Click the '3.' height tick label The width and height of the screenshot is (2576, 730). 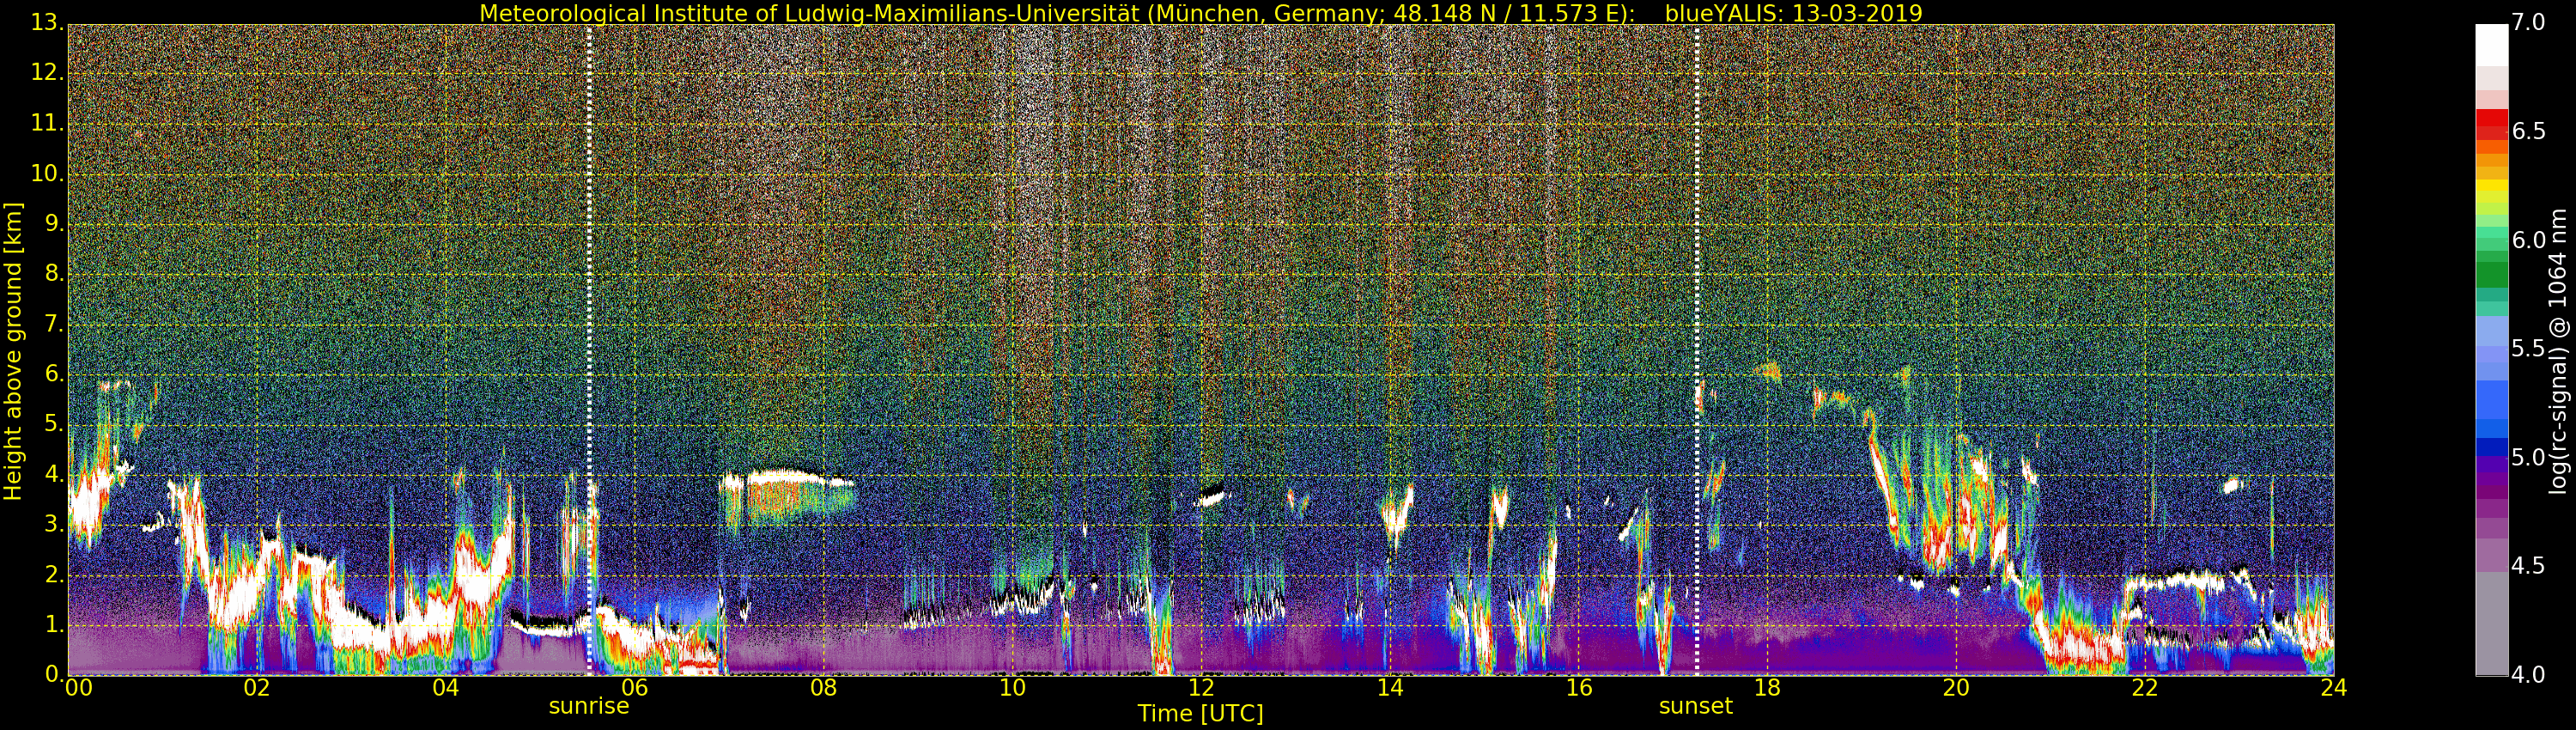(53, 524)
